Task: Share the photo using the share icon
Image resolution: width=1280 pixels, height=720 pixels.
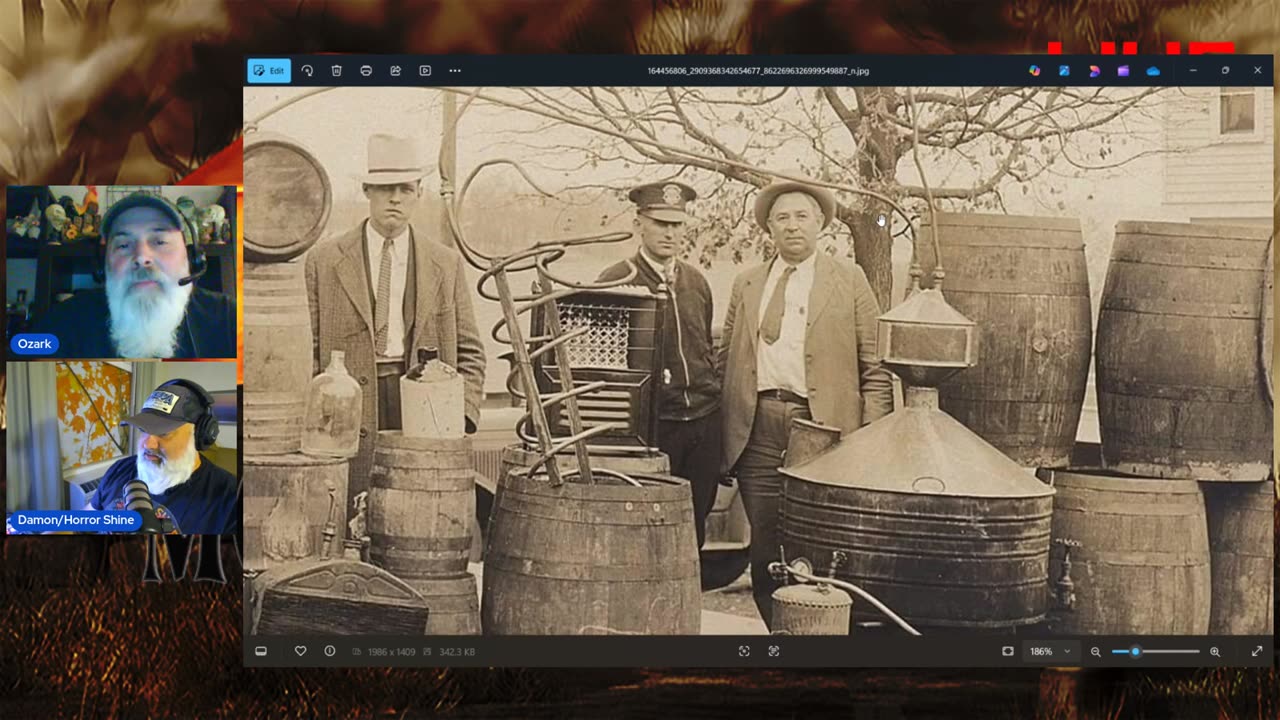Action: pyautogui.click(x=396, y=71)
